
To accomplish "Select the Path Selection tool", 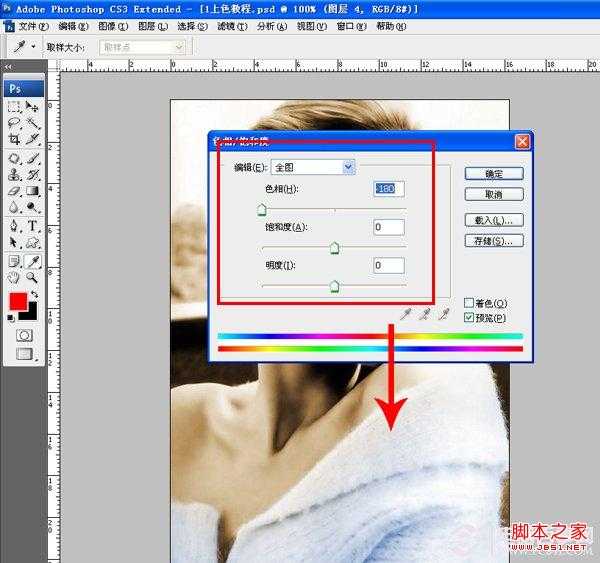I will click(x=14, y=242).
